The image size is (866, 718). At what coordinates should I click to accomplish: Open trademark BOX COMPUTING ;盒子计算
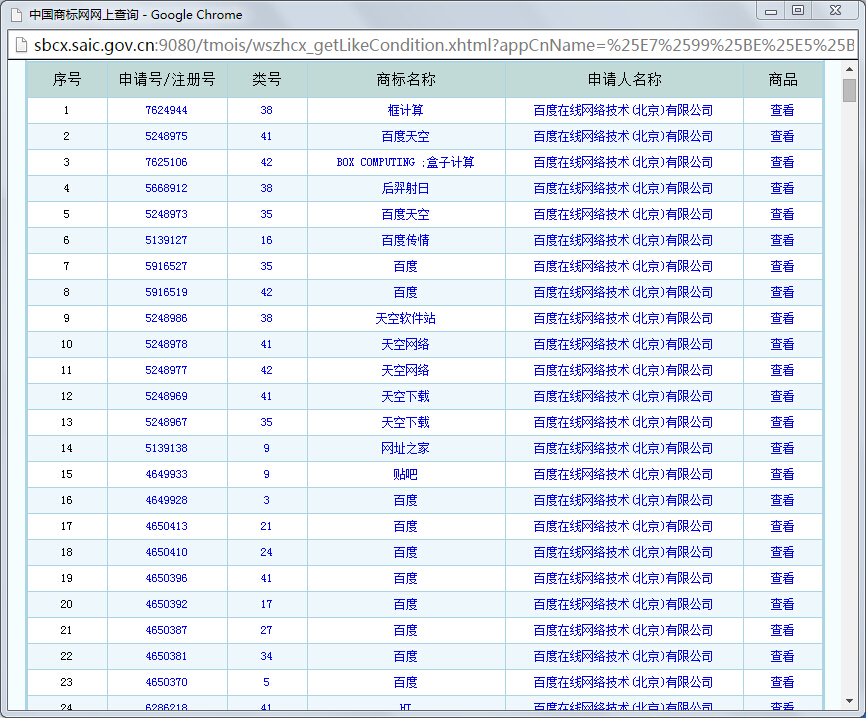(x=405, y=162)
